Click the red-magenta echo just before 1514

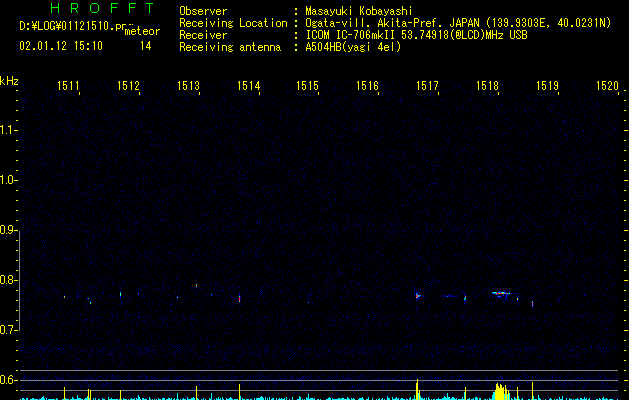coord(239,298)
